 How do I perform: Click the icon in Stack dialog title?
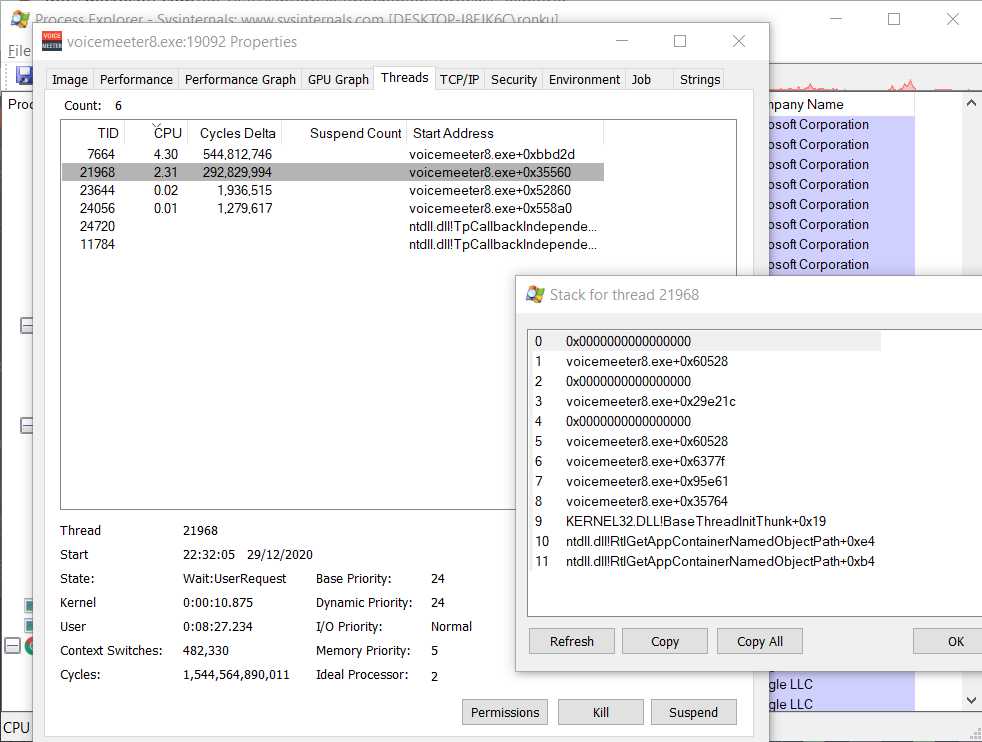click(x=536, y=294)
